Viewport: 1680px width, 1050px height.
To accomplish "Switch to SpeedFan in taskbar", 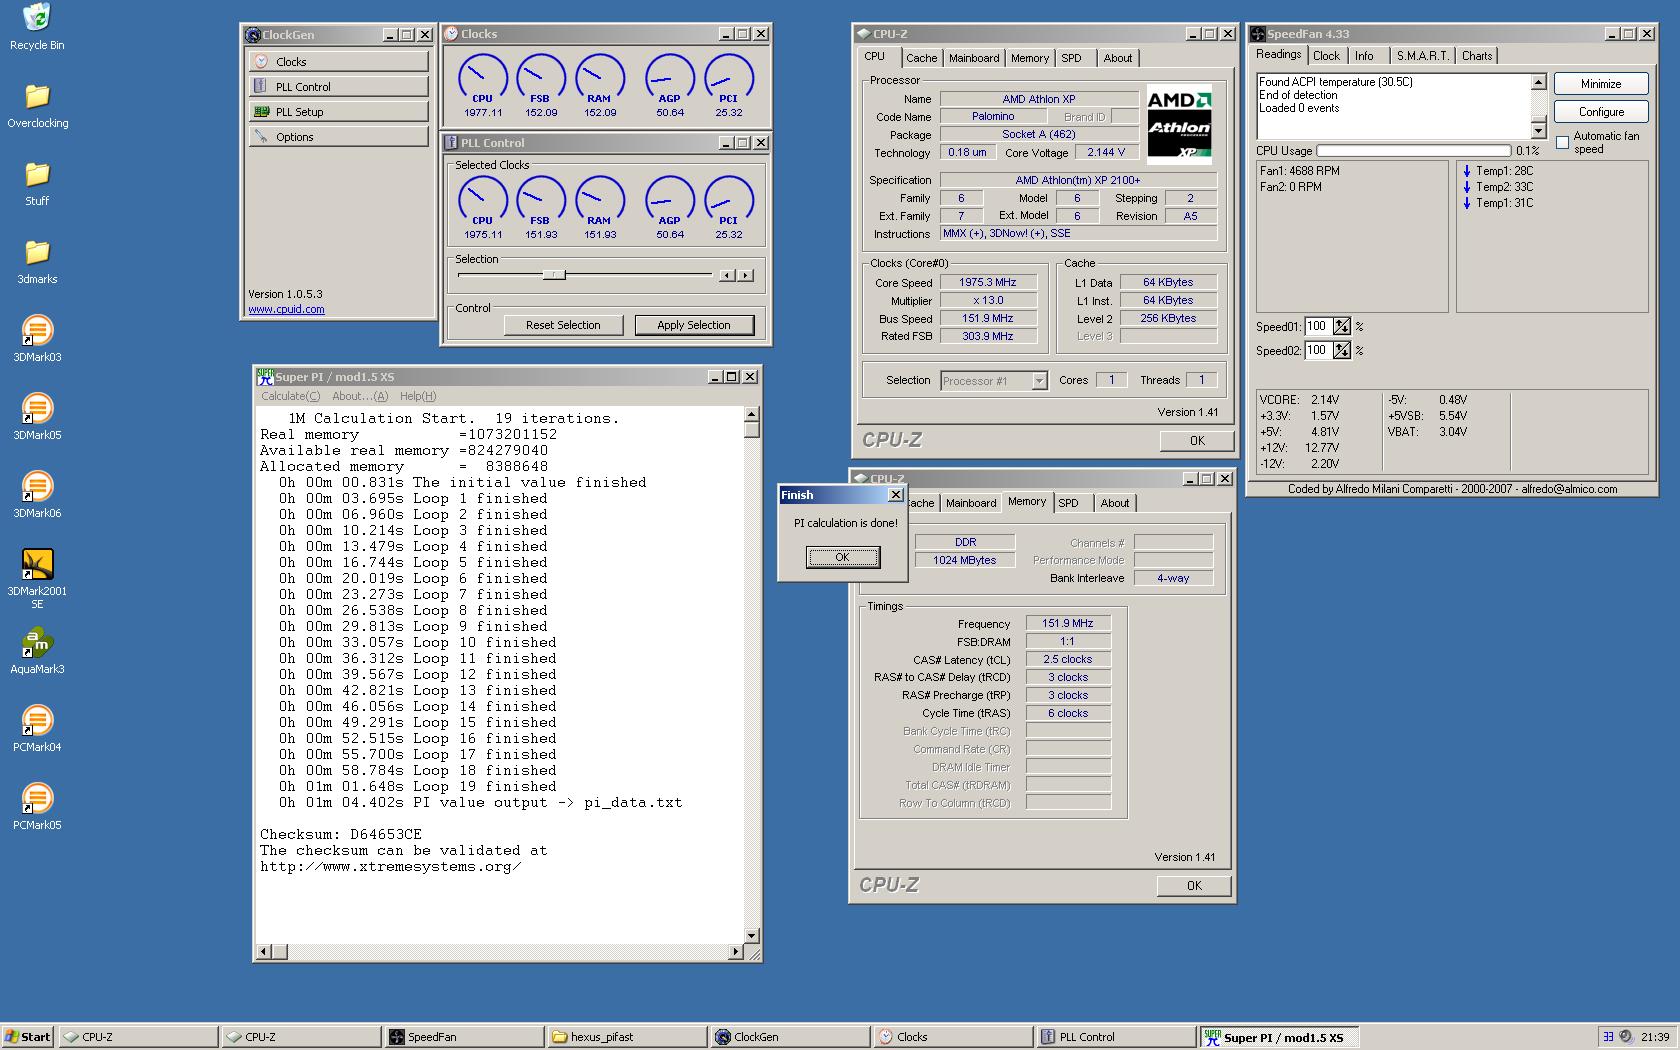I will point(463,1037).
